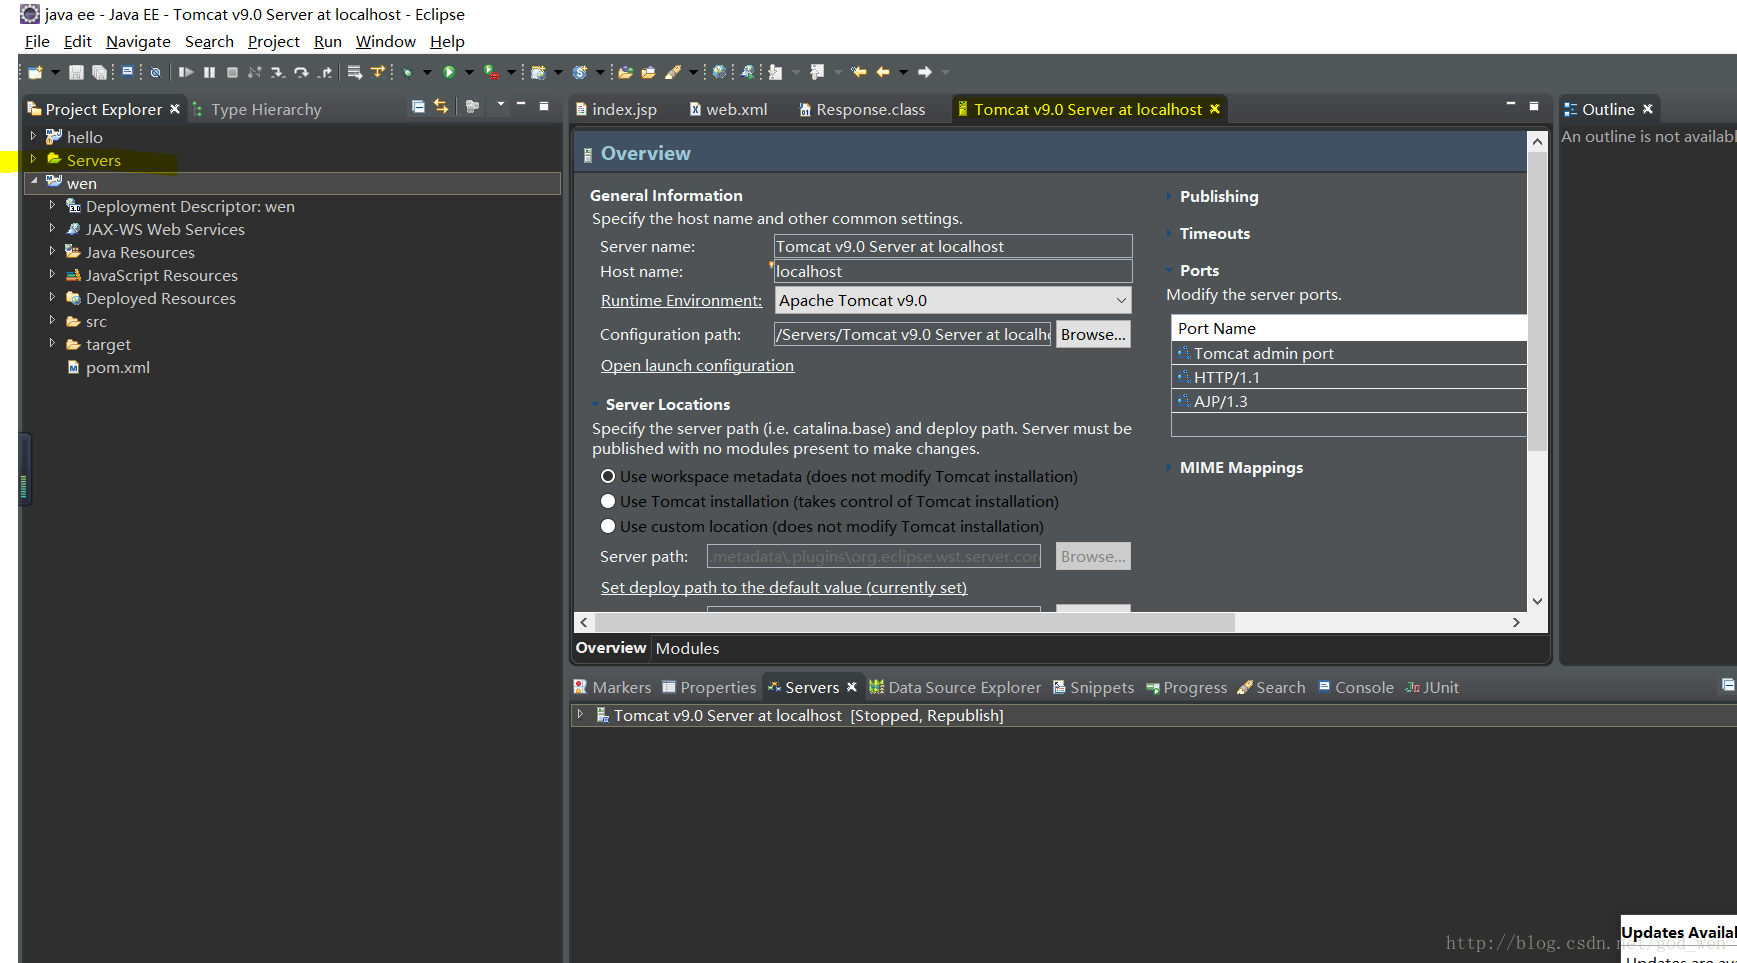Click the Save toolbar icon
Image resolution: width=1737 pixels, height=963 pixels.
[76, 72]
